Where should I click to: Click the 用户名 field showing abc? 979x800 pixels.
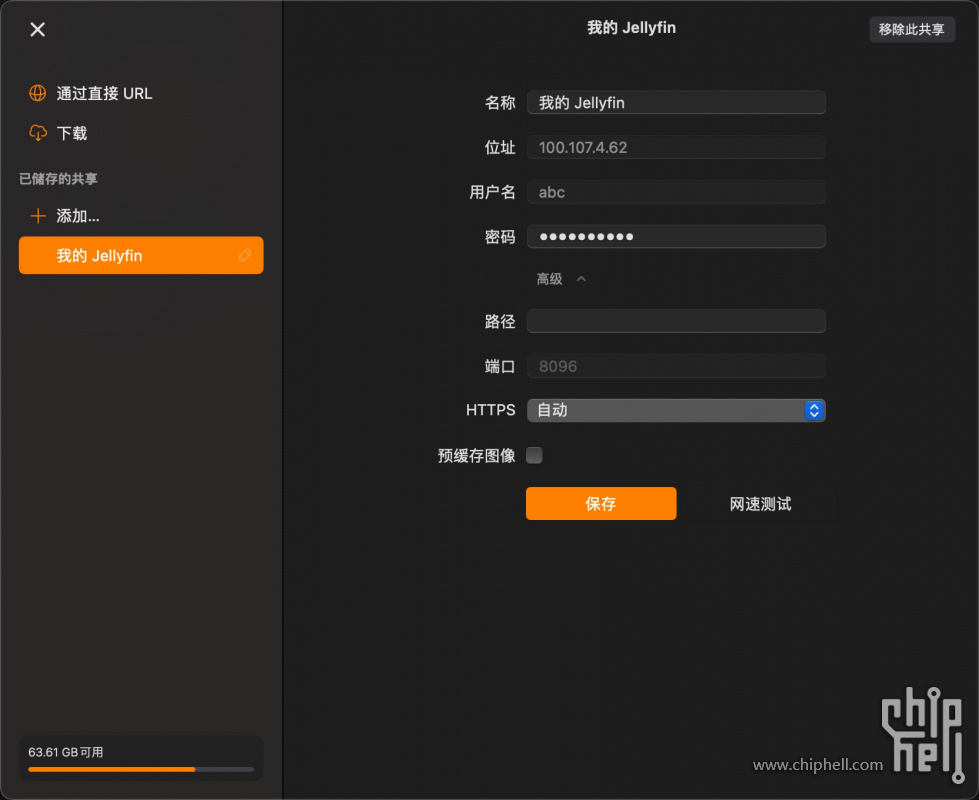click(x=676, y=192)
